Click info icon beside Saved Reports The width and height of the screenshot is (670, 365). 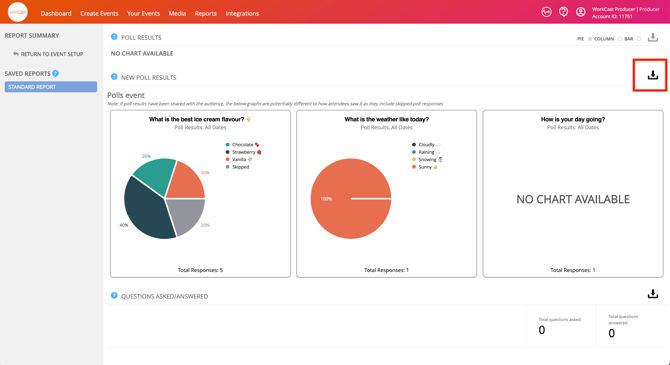pos(56,73)
